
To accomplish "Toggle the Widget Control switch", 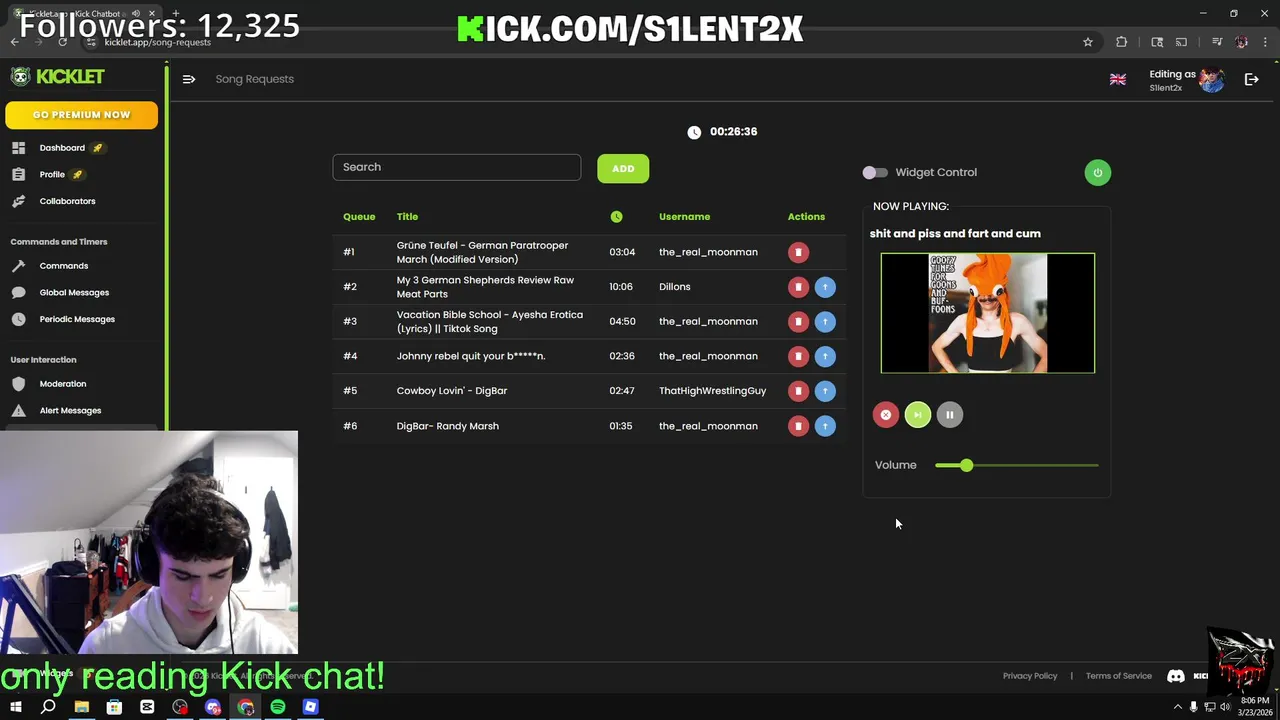I will (875, 172).
